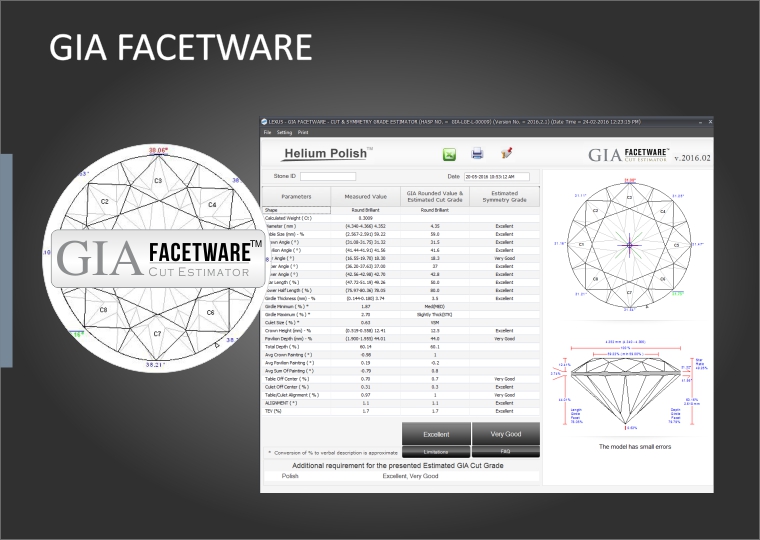Select the Table/Culet Alignment ( % ) row

point(401,395)
